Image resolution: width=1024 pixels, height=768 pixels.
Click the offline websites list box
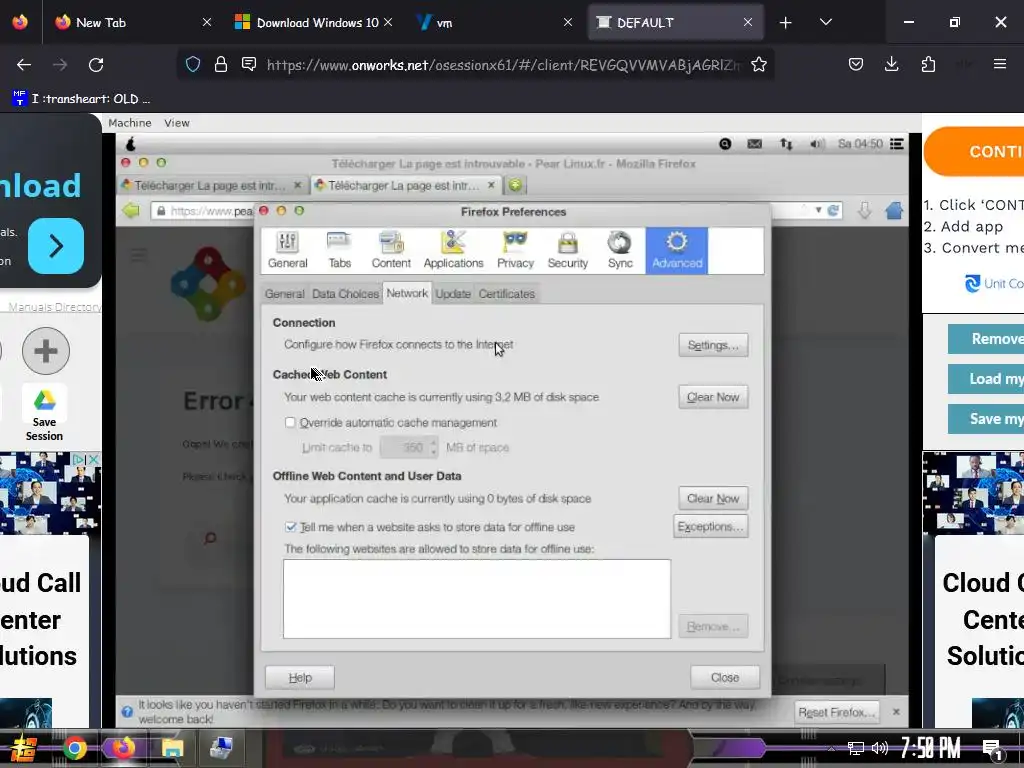click(x=477, y=599)
